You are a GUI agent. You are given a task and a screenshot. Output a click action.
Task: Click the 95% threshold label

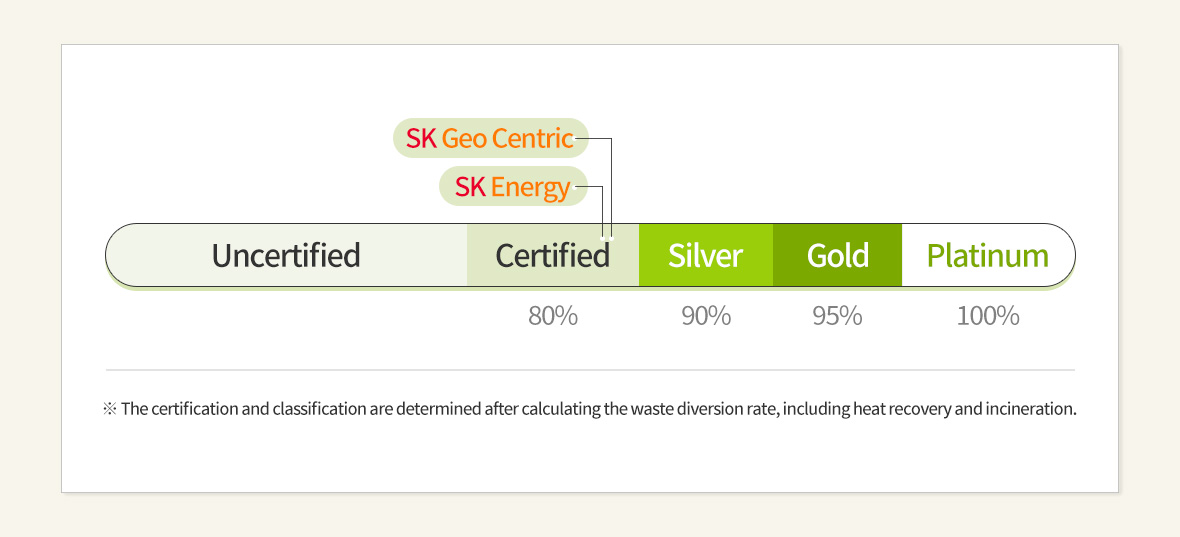[837, 316]
